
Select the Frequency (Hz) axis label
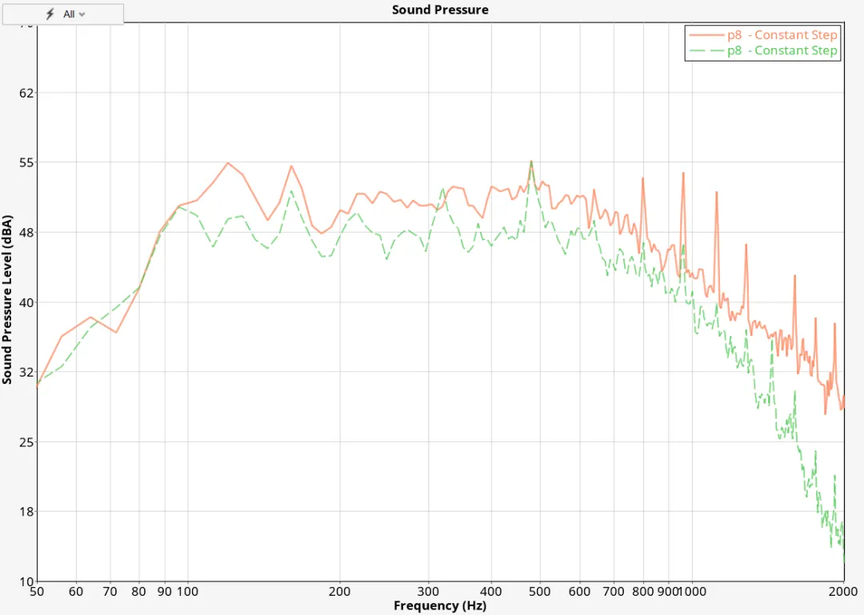440,606
